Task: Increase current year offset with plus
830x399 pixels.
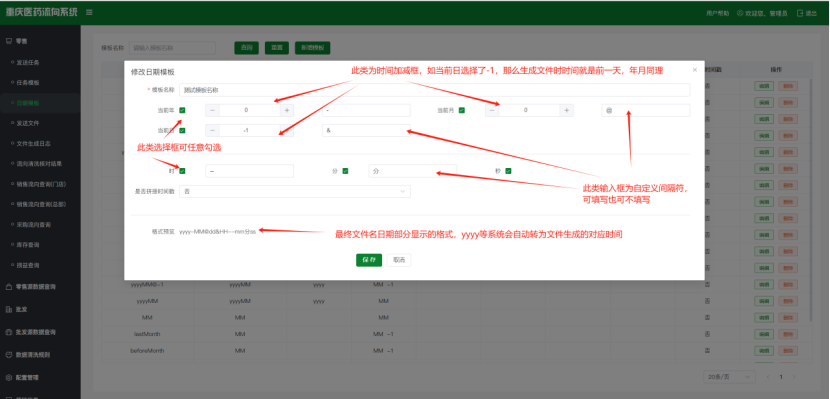Action: click(x=287, y=110)
